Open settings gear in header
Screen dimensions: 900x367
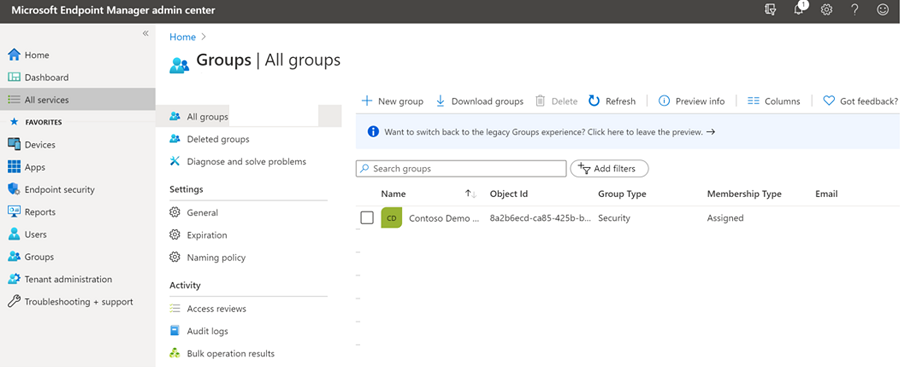827,10
